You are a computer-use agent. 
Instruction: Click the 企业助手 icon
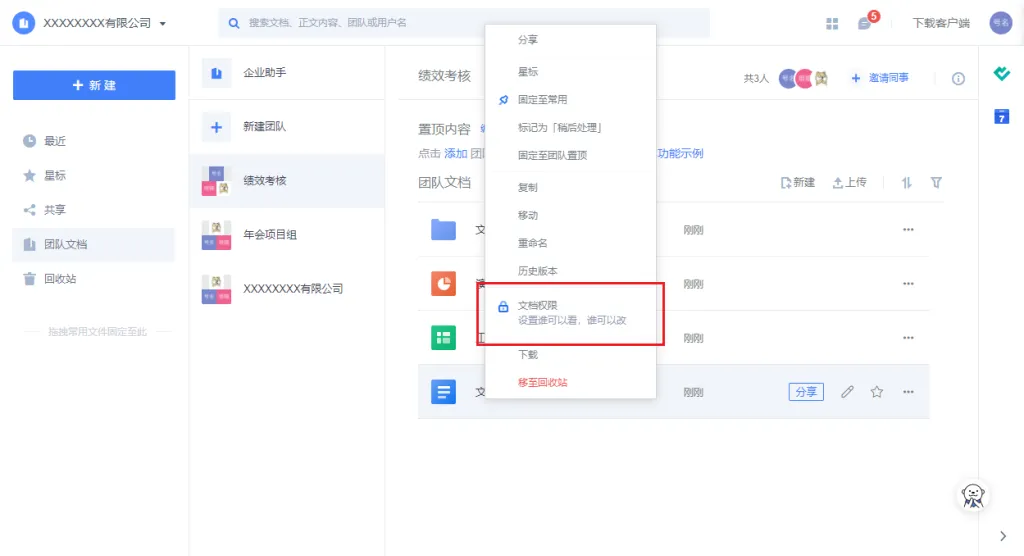[x=216, y=73]
